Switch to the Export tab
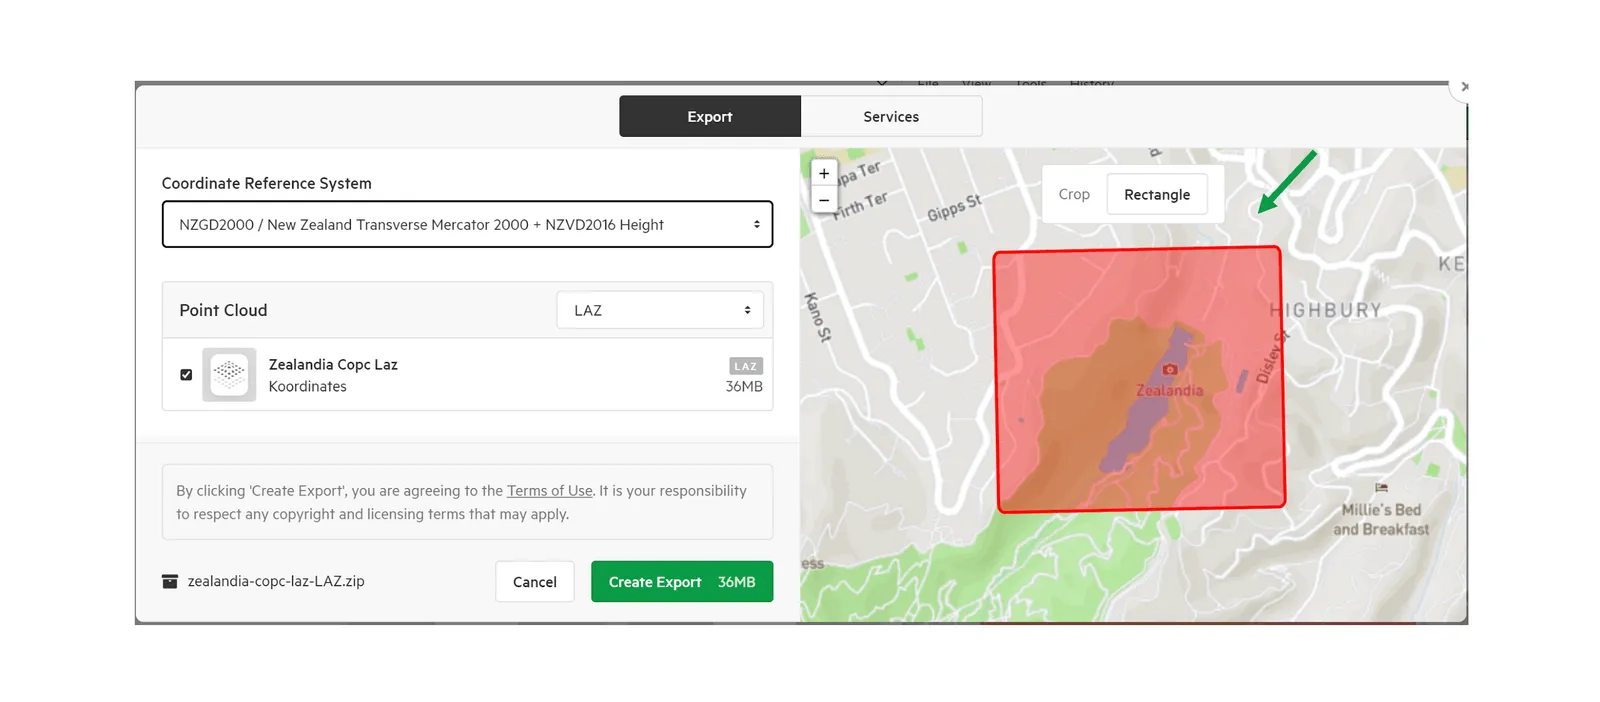Image resolution: width=1600 pixels, height=702 pixels. coord(710,116)
